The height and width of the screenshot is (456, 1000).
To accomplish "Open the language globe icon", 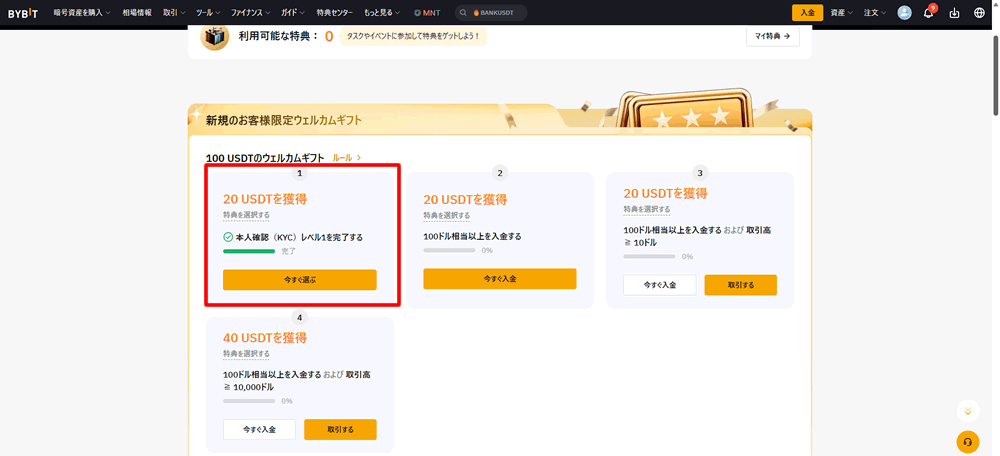I will pyautogui.click(x=979, y=13).
